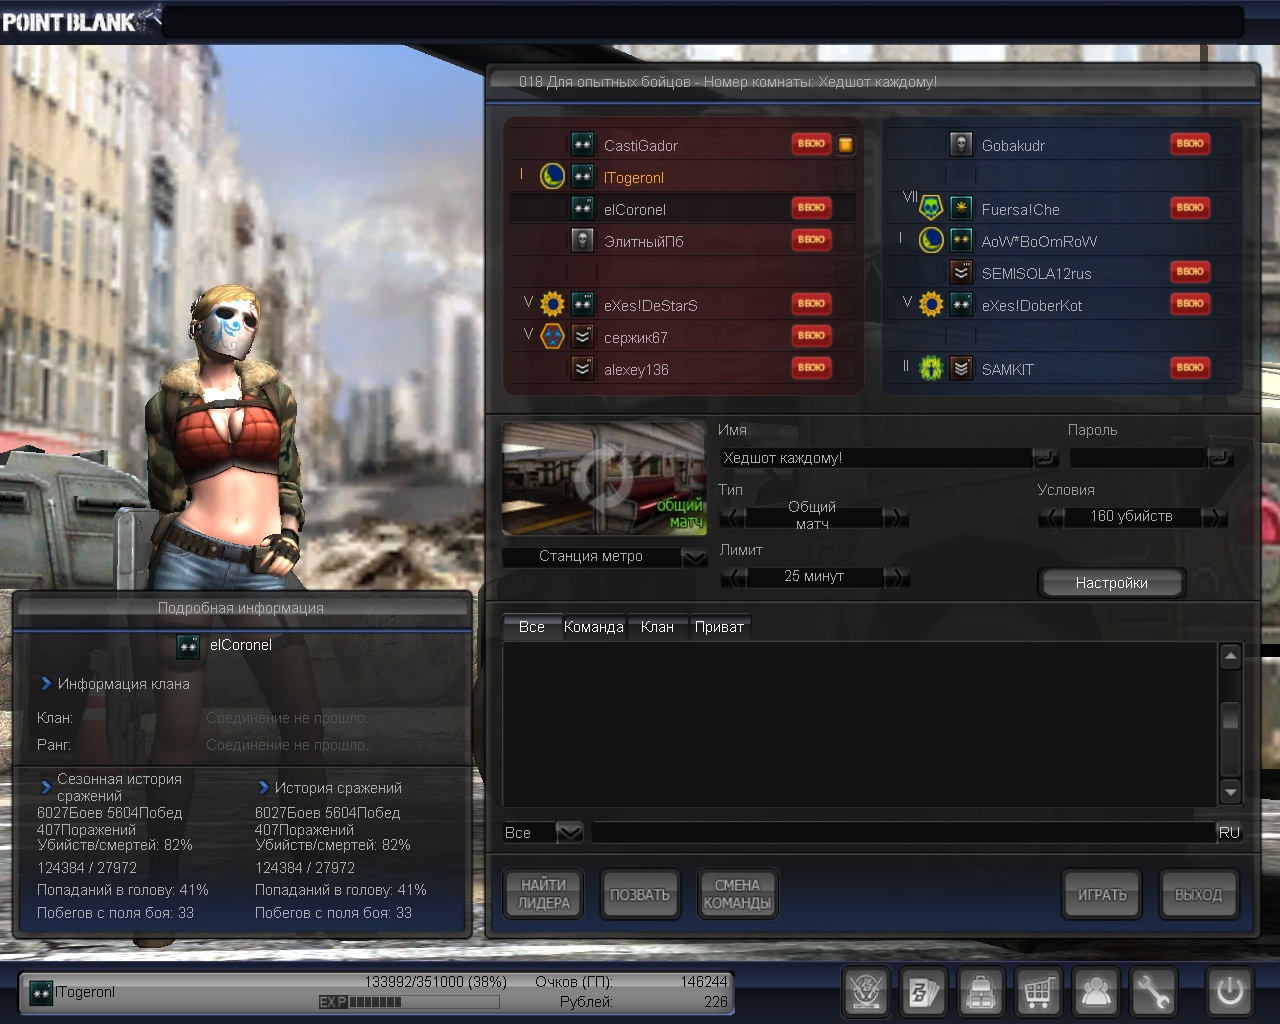Click the confirm icon next to room name

tap(1045, 458)
